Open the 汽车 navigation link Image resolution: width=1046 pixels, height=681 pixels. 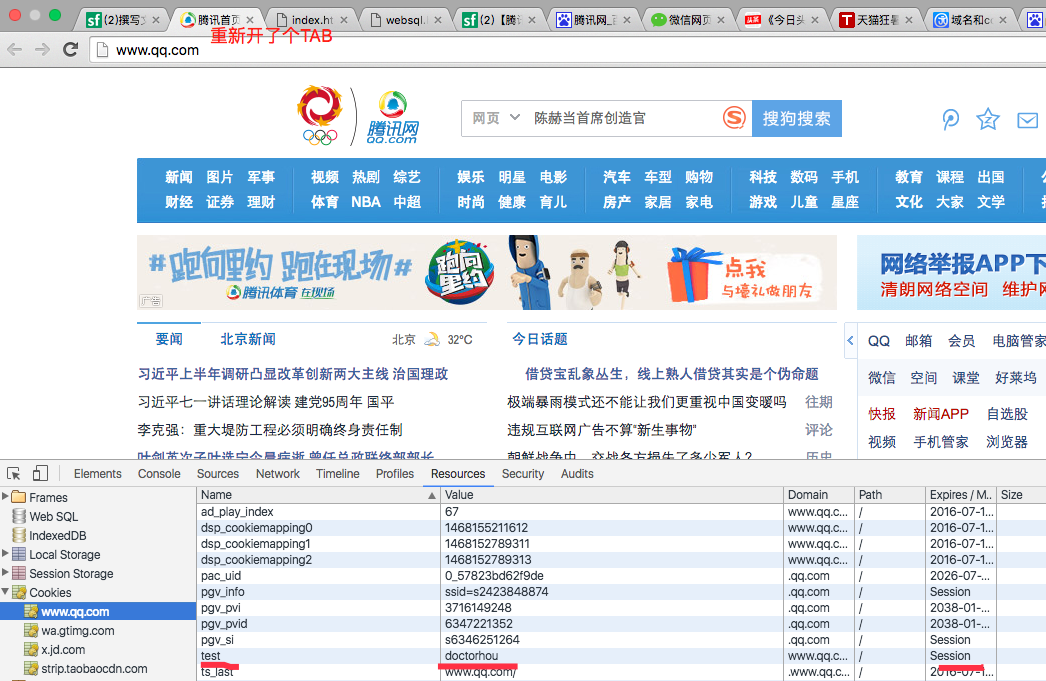click(616, 177)
